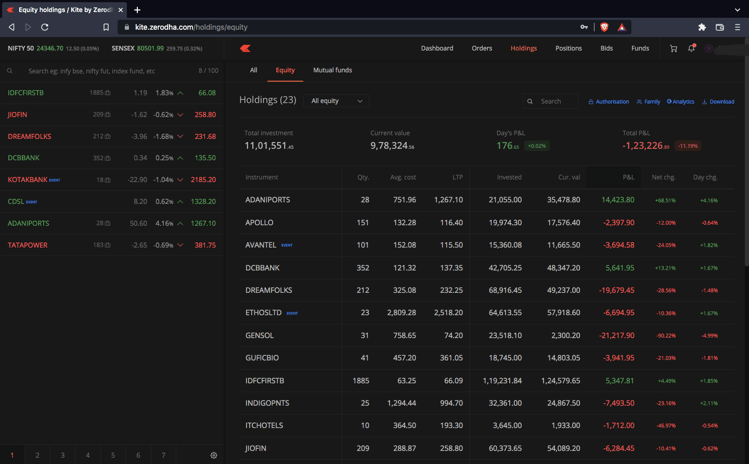Click the down chevron on TATAPOWER watchlist row
This screenshot has height=464, width=749.
(x=180, y=245)
